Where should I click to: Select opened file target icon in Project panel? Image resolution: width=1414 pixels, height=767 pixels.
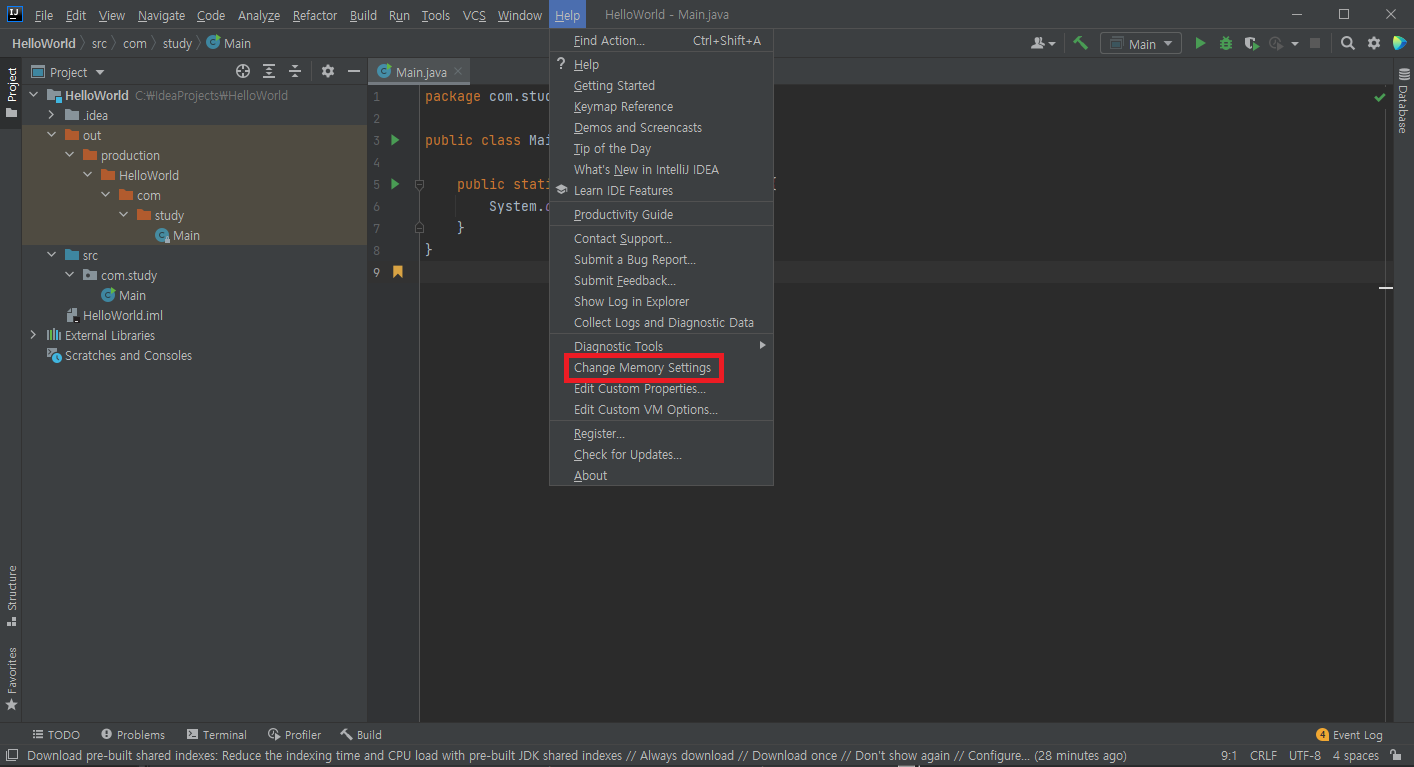(x=243, y=71)
